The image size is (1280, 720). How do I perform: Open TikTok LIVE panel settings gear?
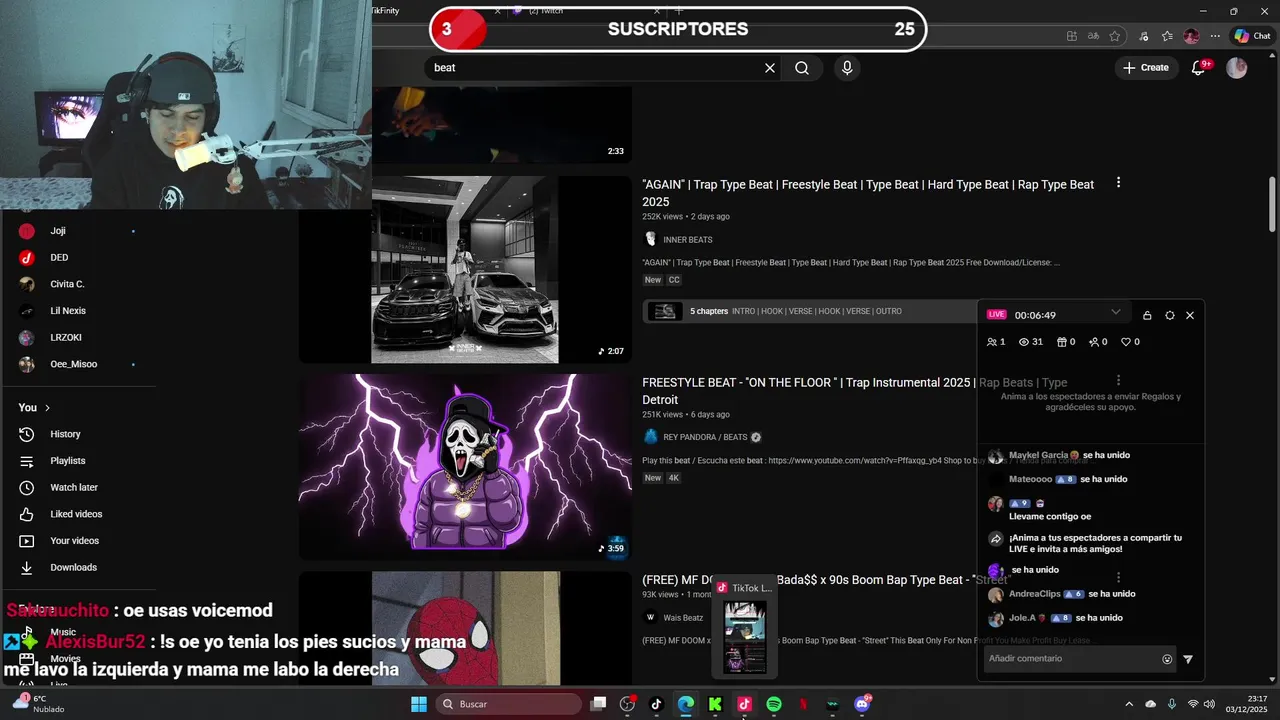[1170, 315]
